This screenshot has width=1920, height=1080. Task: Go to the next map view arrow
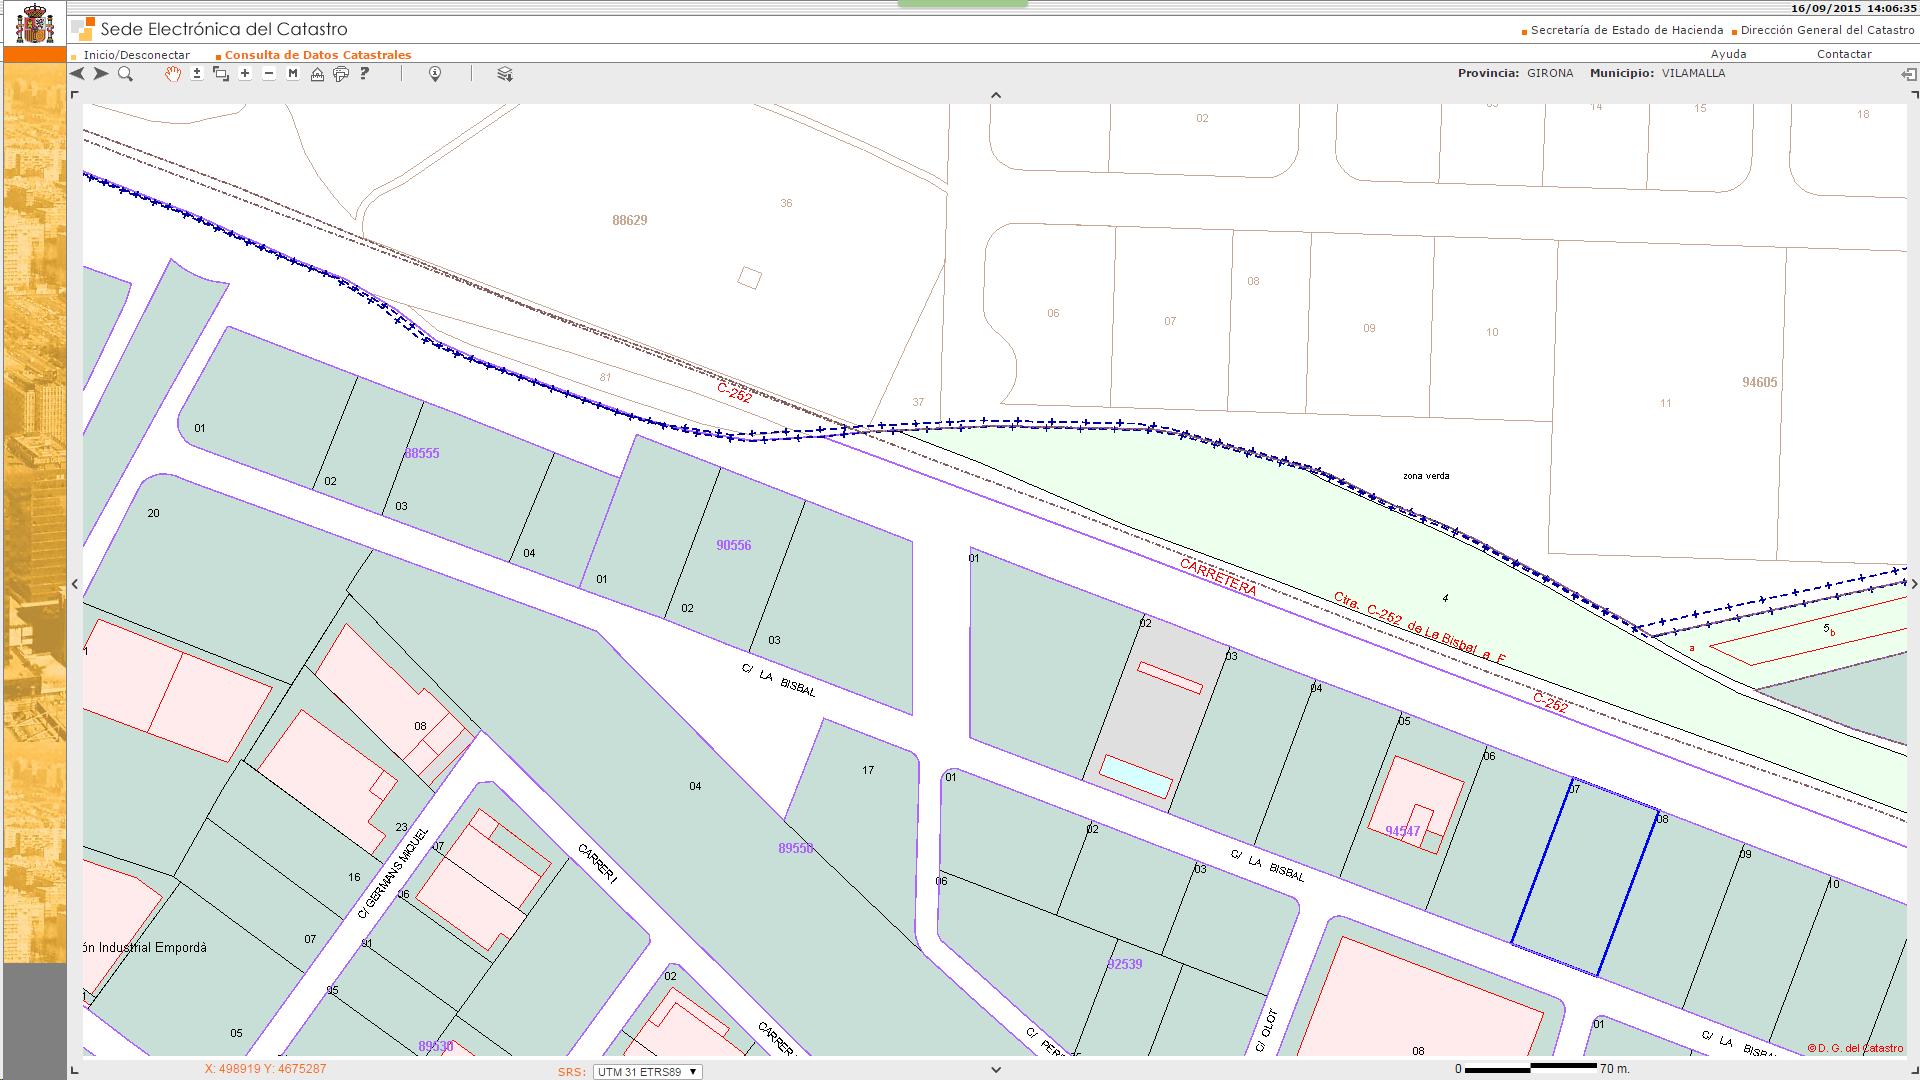pyautogui.click(x=101, y=74)
